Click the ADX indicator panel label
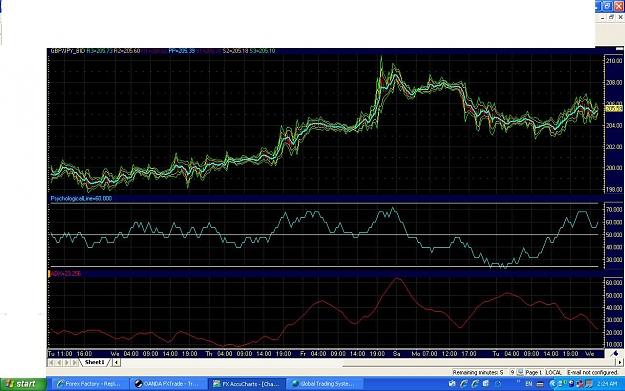The width and height of the screenshot is (625, 391). [66, 273]
